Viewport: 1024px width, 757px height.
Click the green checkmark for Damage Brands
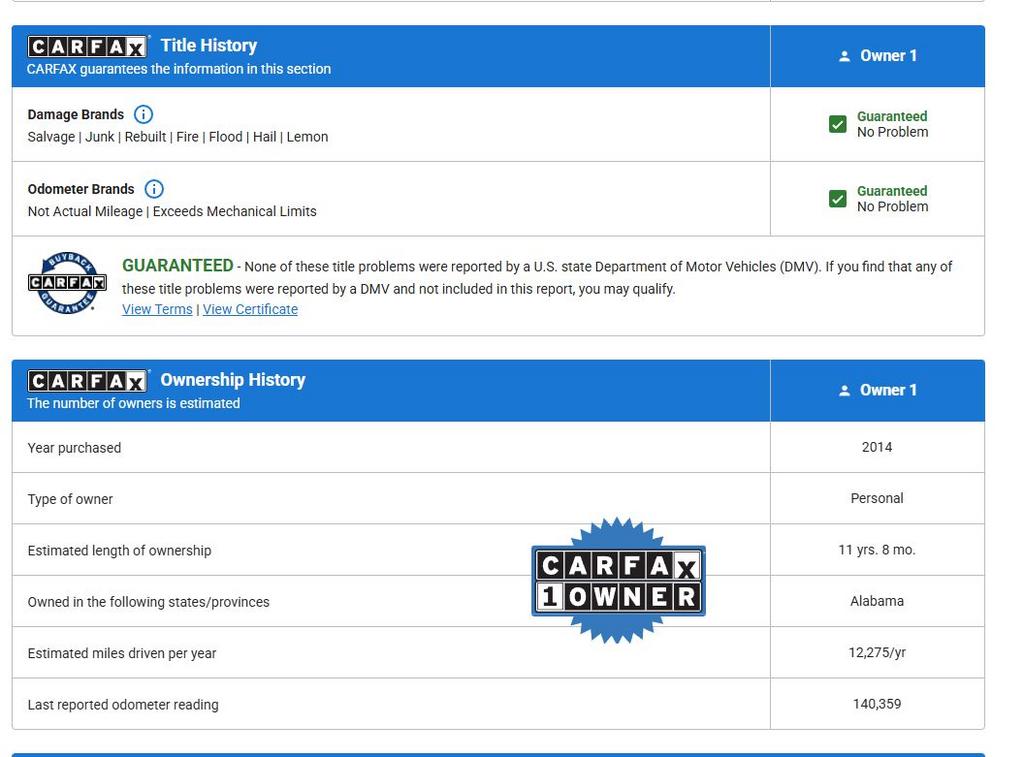(838, 124)
